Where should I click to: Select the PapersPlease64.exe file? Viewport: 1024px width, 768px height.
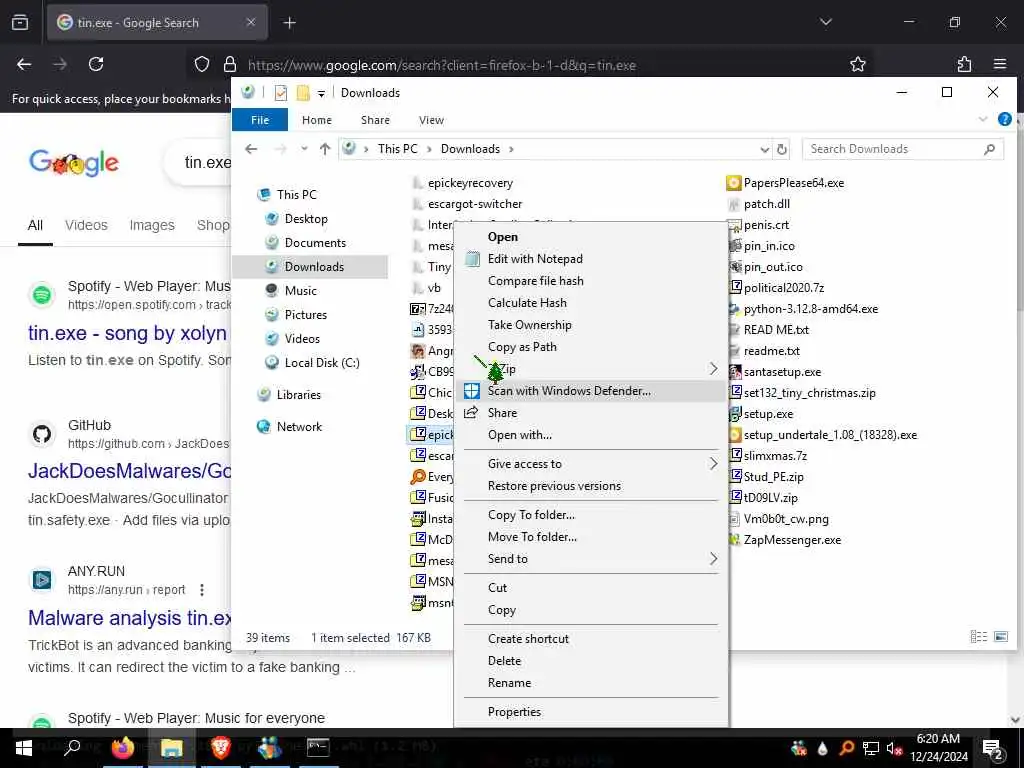pos(785,184)
